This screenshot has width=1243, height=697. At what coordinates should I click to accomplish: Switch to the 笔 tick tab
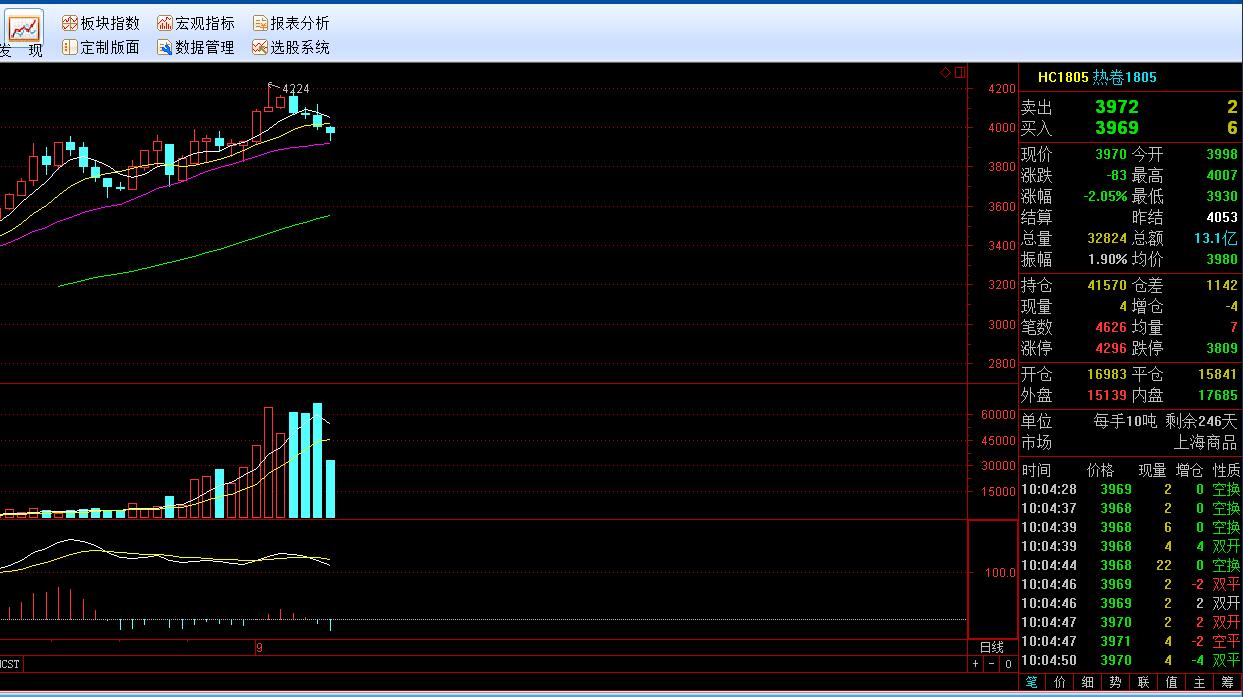(1032, 682)
